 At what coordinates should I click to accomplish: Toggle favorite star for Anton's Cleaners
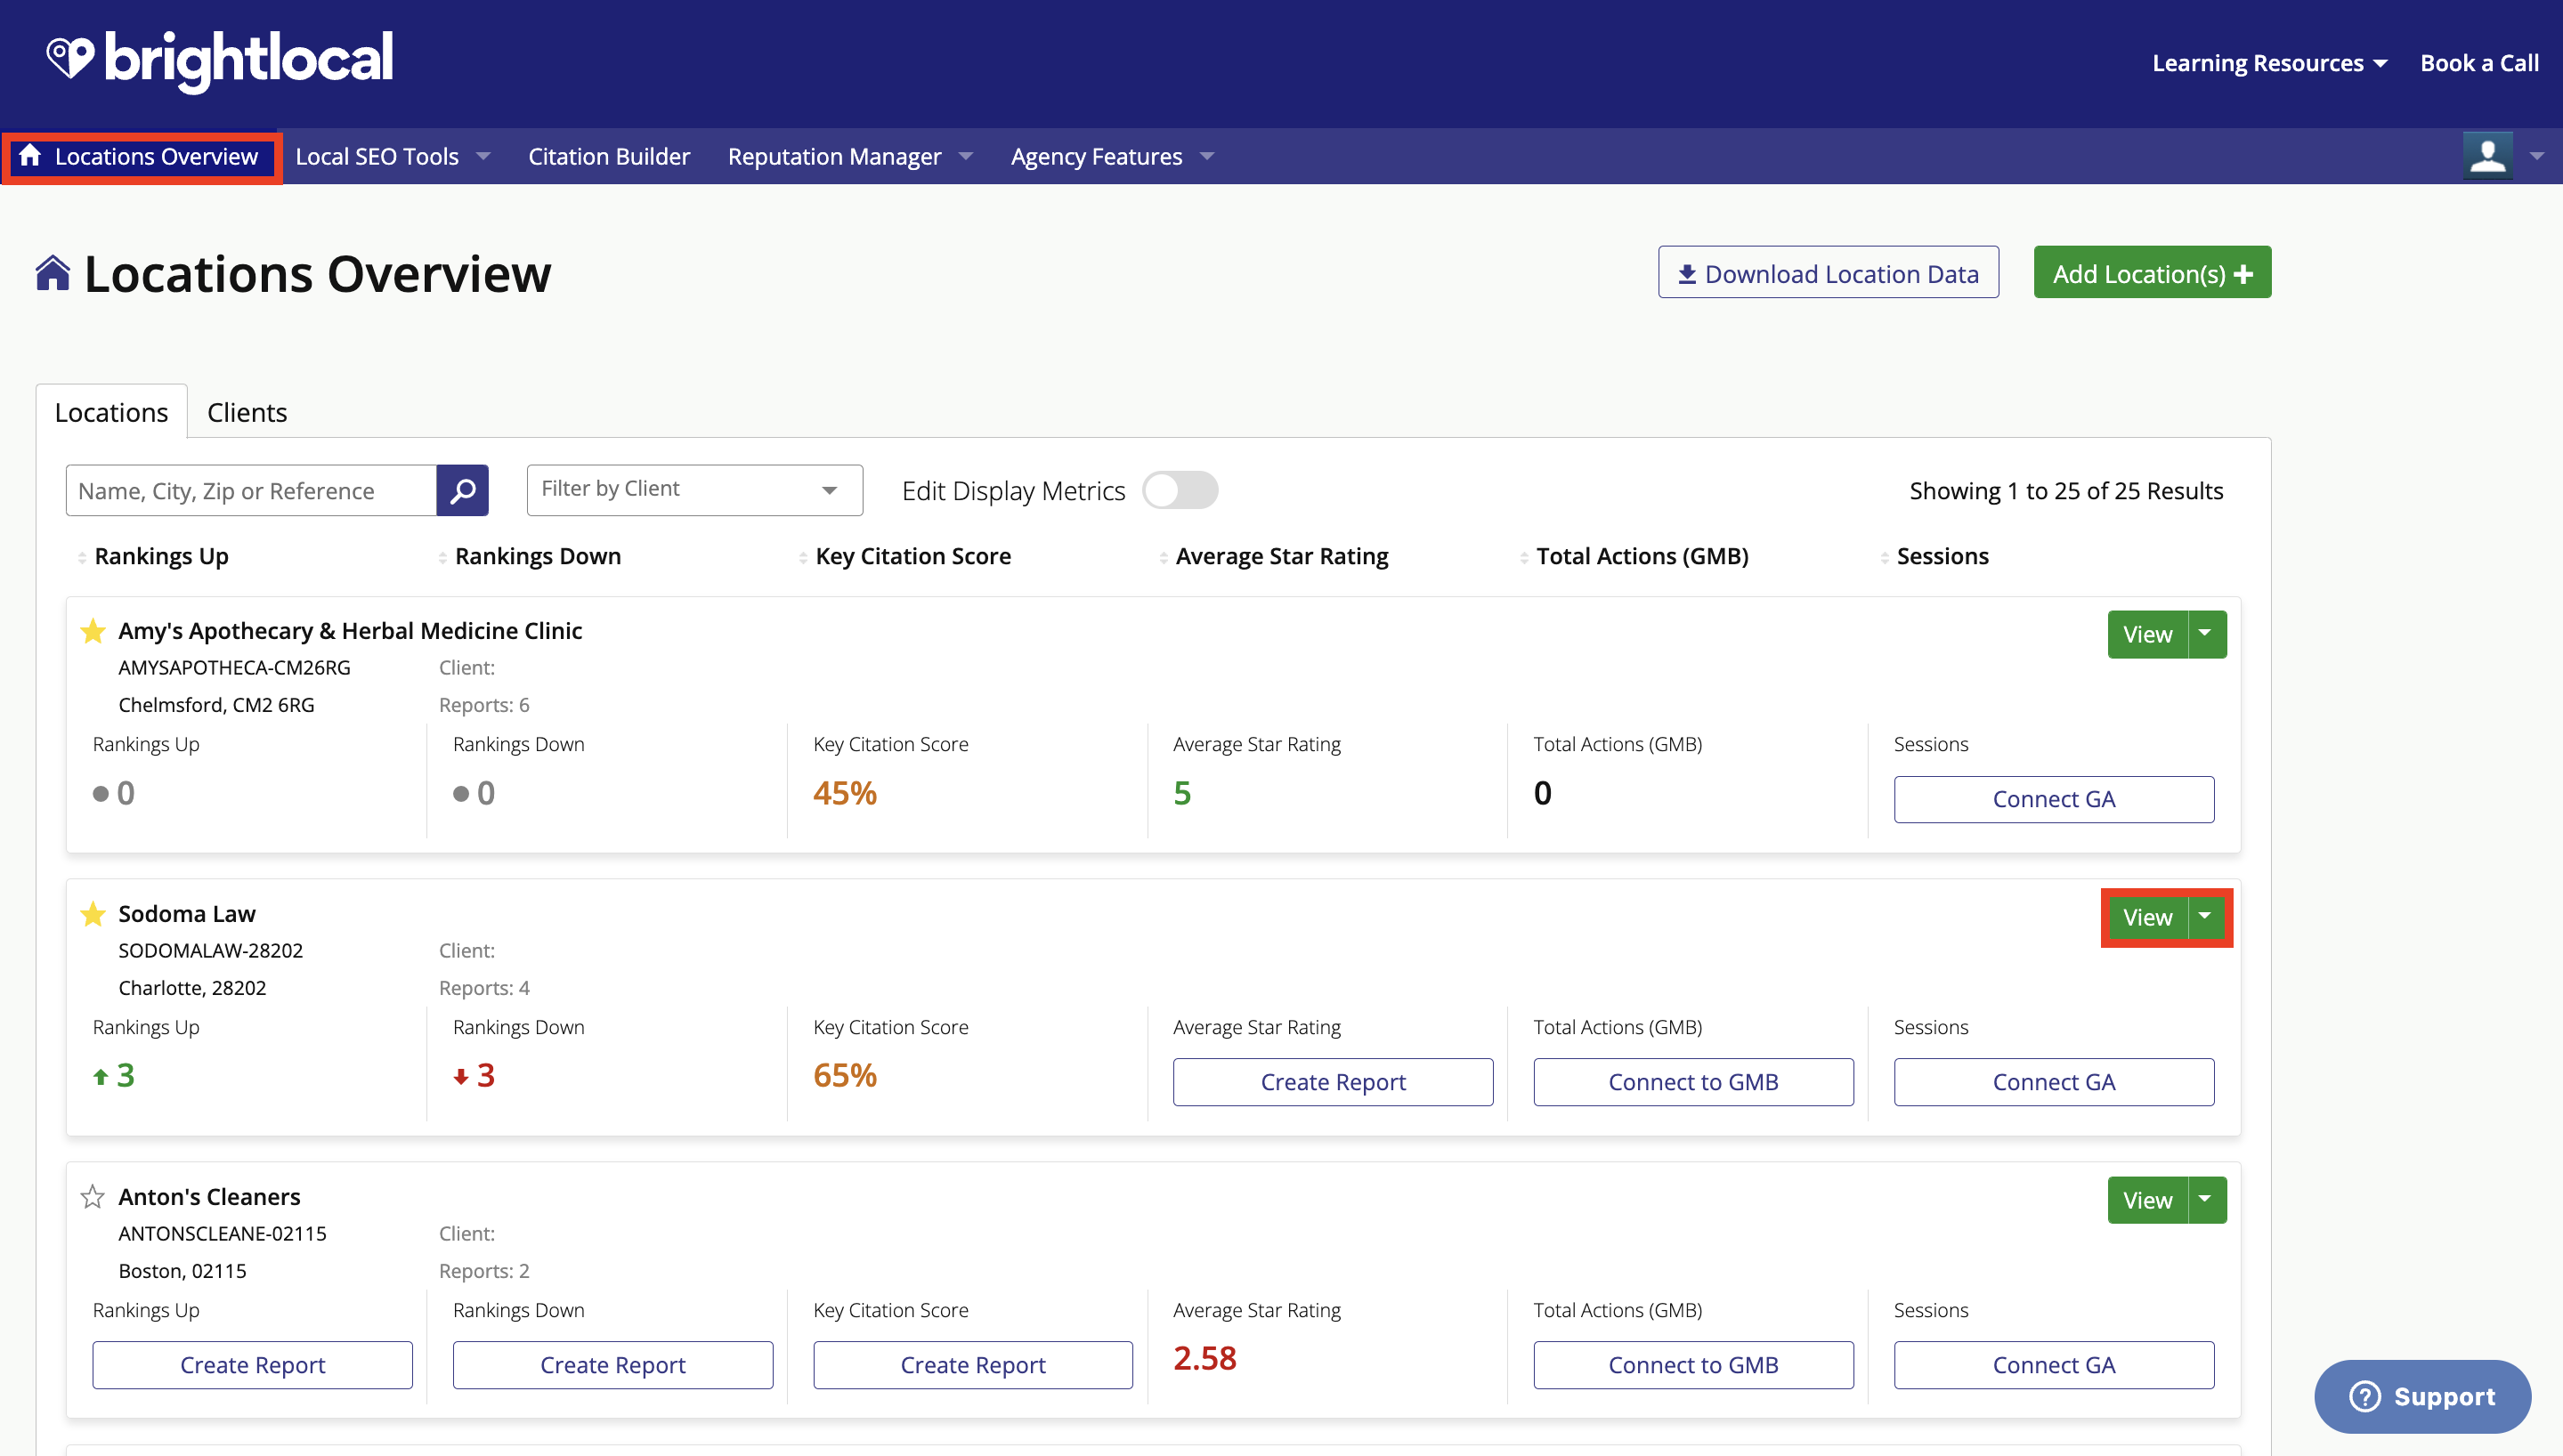(93, 1197)
